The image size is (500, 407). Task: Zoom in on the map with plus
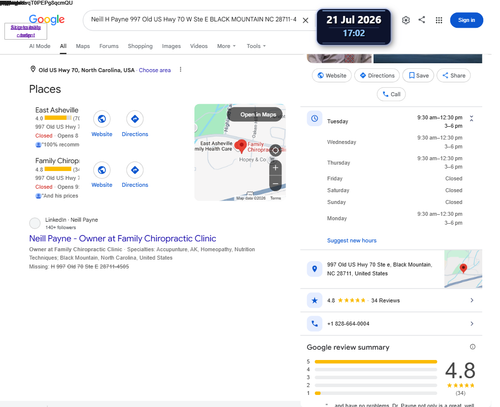tap(275, 168)
